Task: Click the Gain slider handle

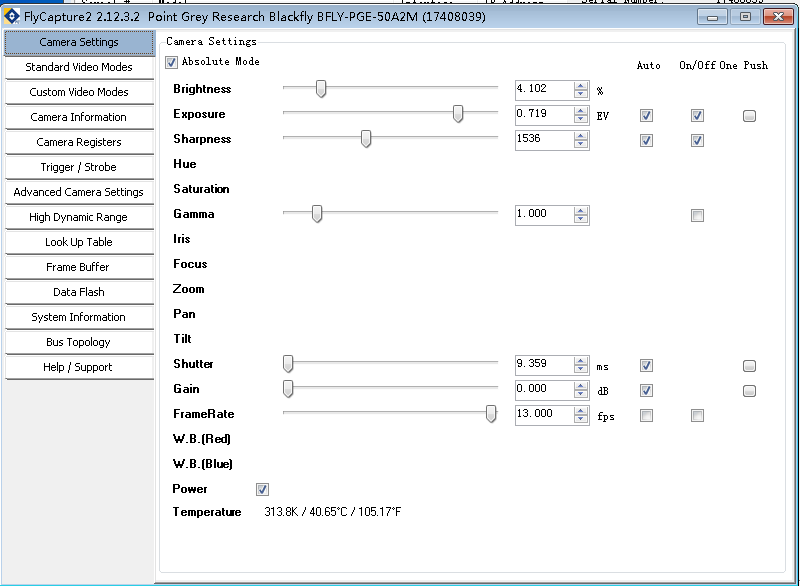Action: [x=288, y=389]
